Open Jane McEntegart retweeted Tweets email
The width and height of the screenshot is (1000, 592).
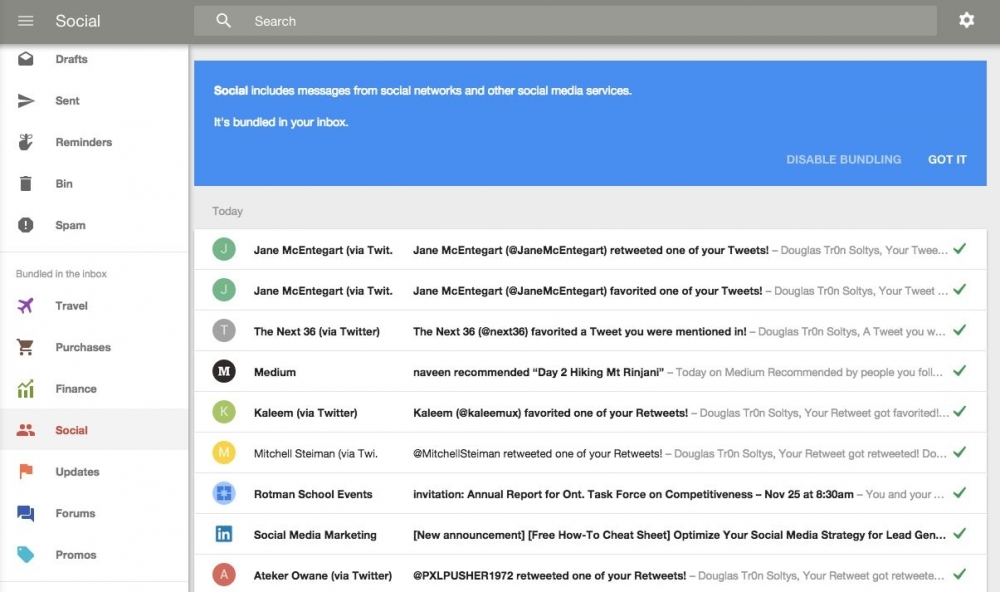click(590, 249)
